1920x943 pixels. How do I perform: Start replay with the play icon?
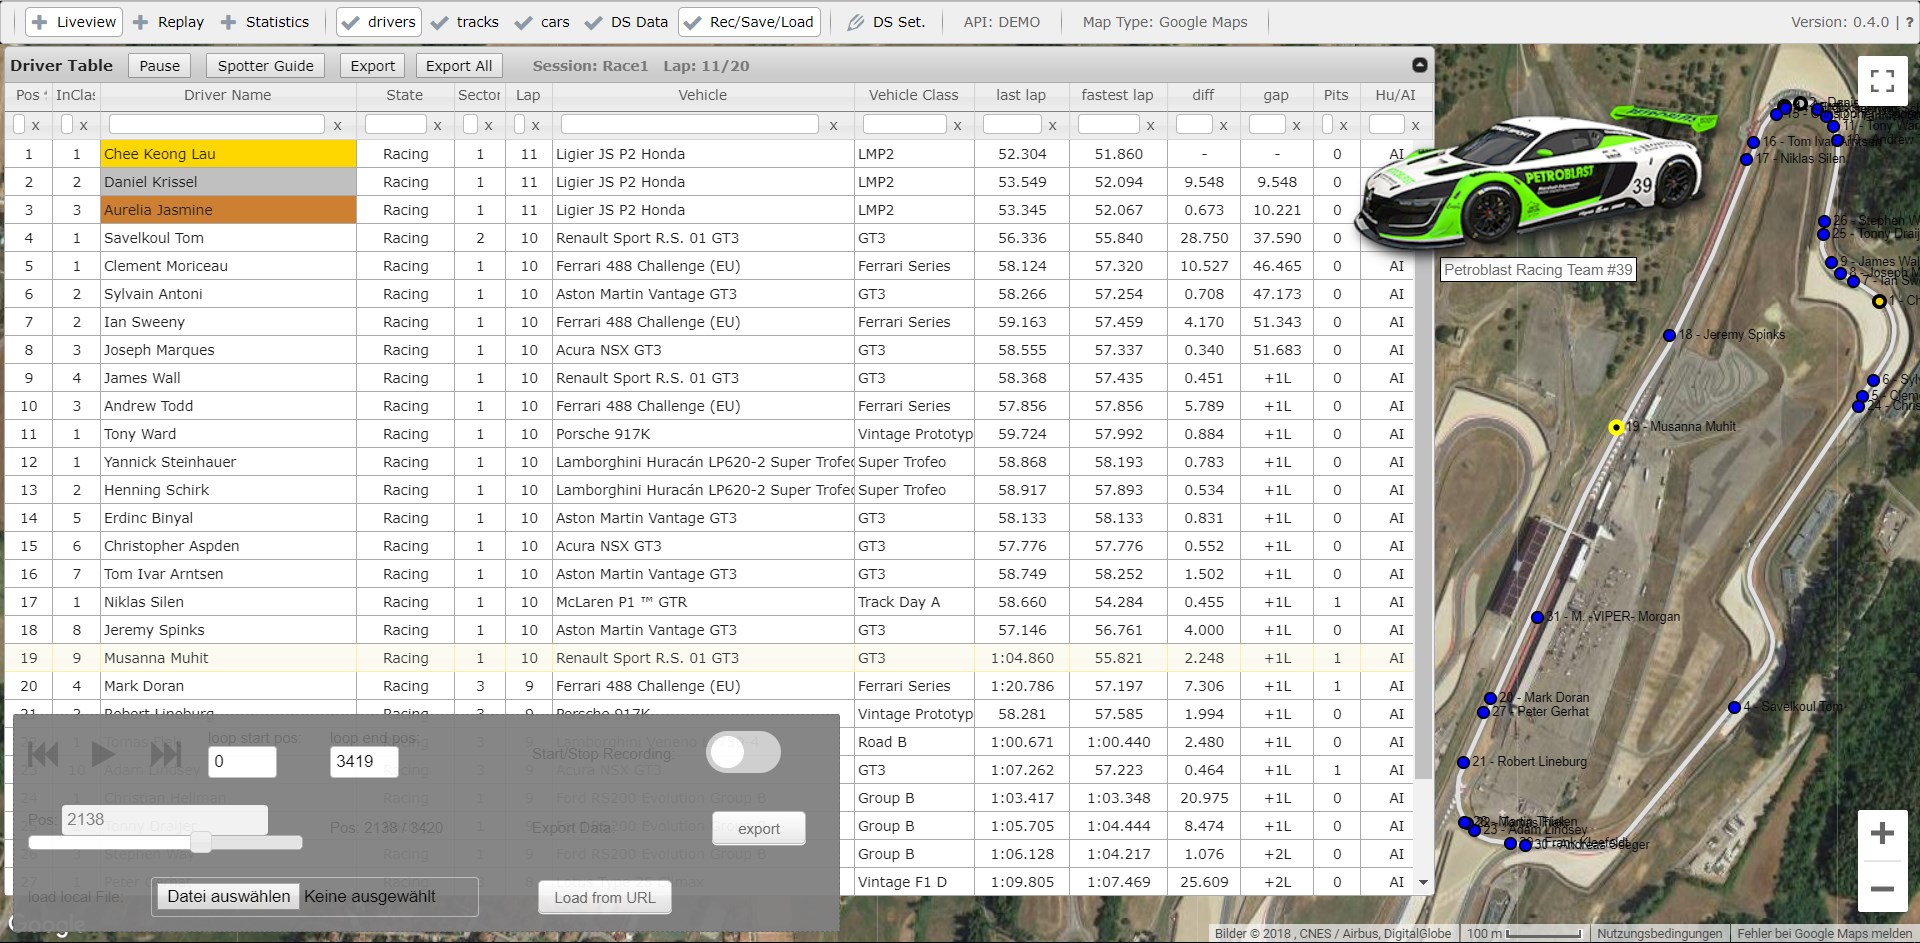(x=103, y=753)
